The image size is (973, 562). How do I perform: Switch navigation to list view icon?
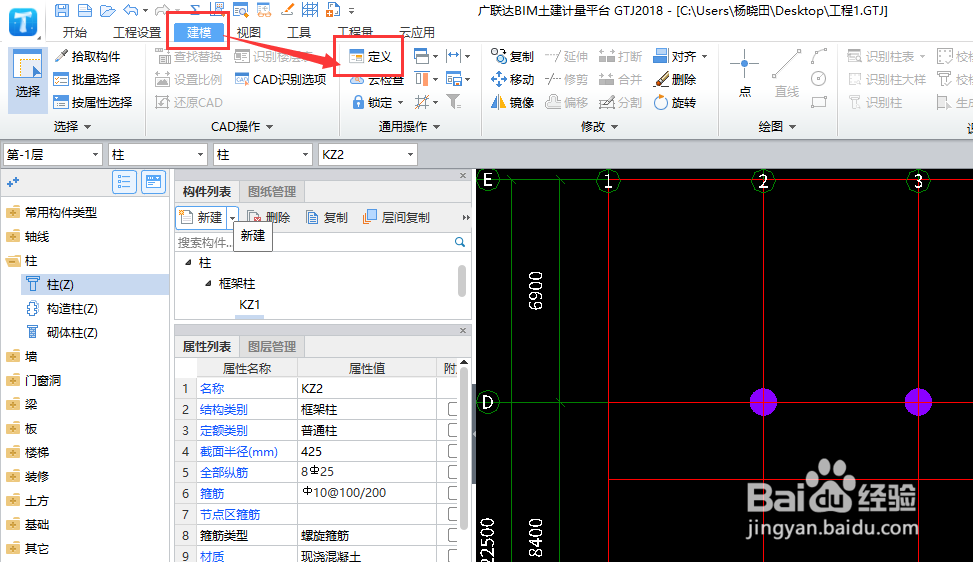(124, 182)
